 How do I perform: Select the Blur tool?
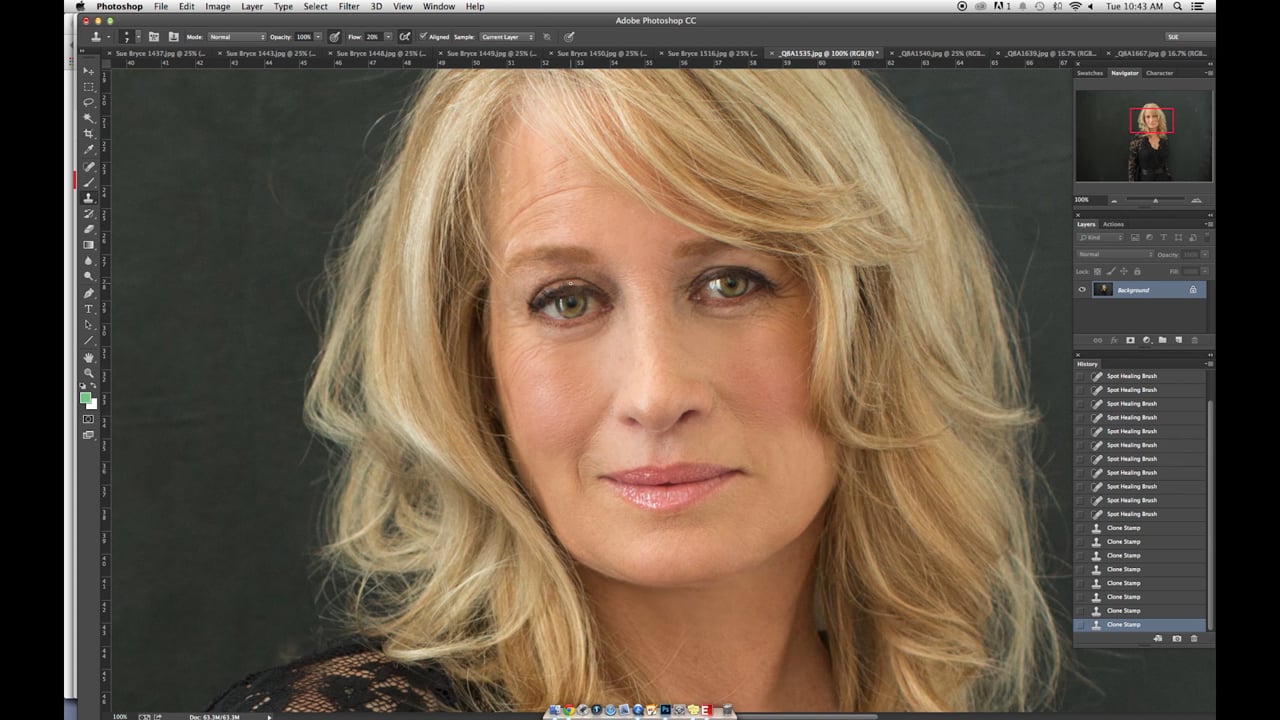[89, 260]
